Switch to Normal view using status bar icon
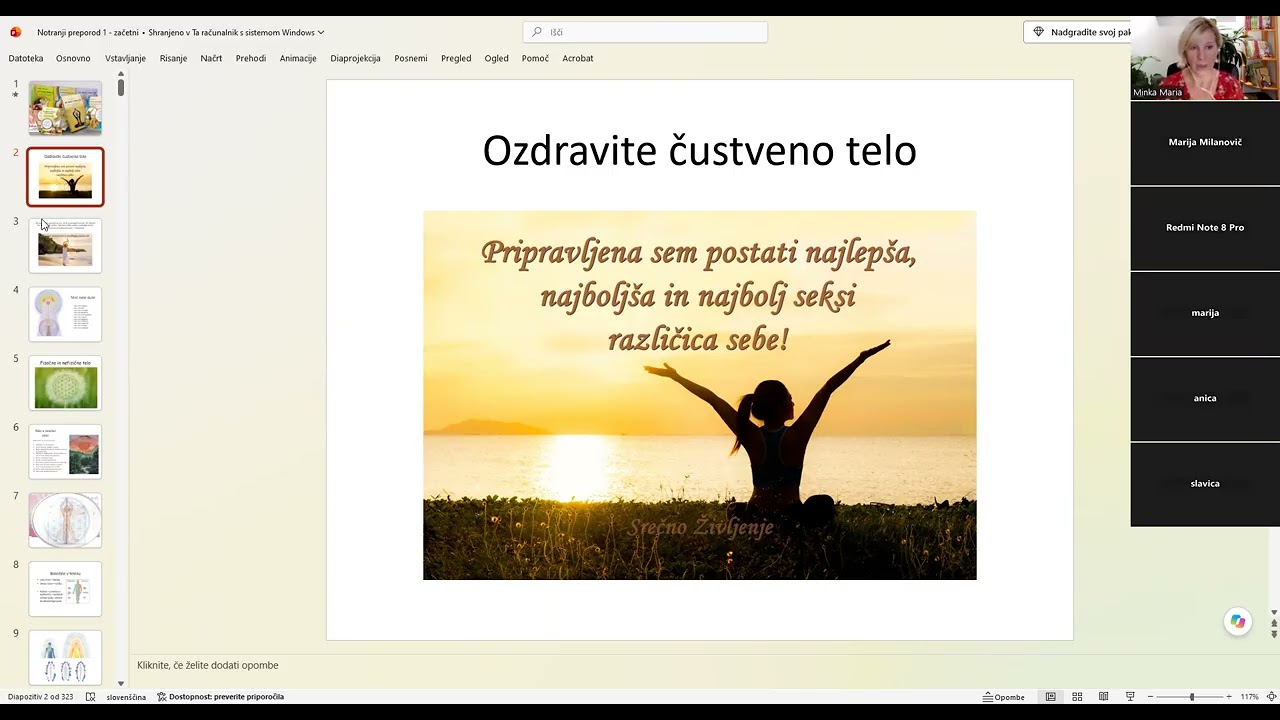 1050,697
